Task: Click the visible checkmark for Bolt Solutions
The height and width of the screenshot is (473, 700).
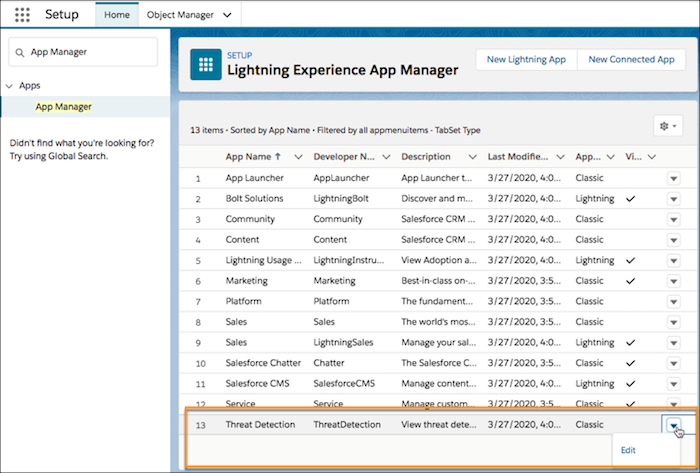Action: [x=630, y=199]
